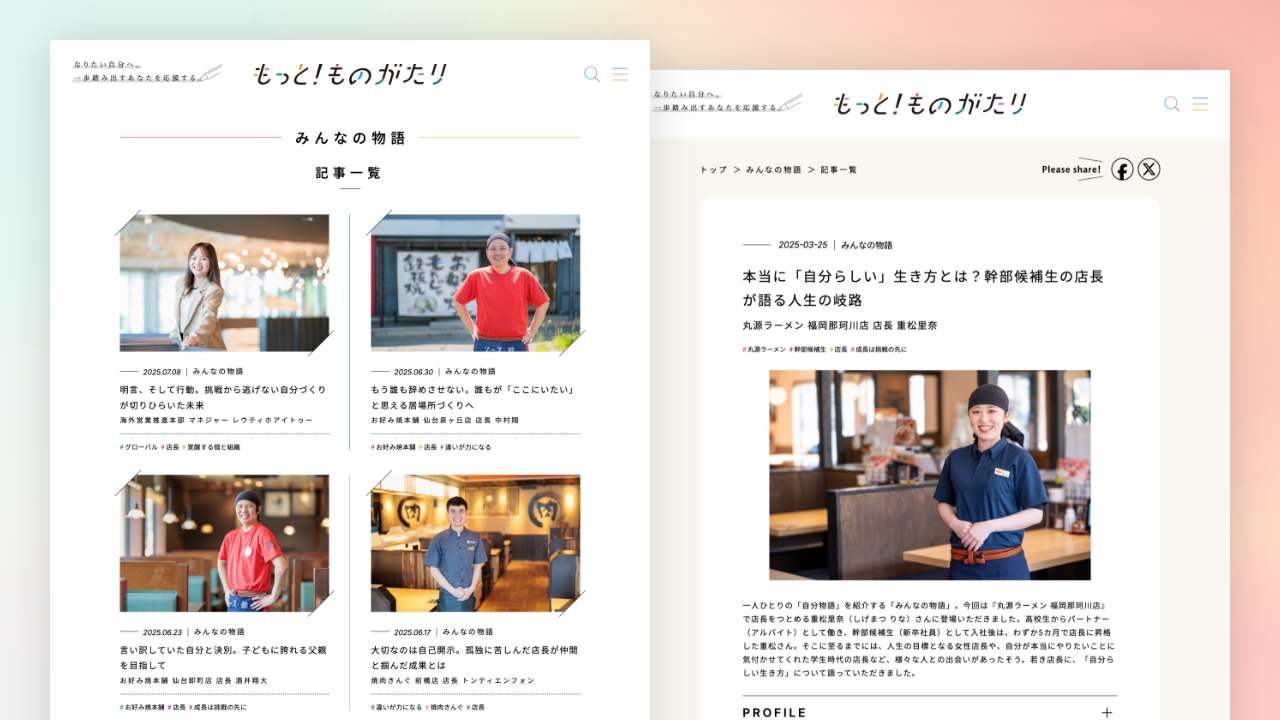Click the date text 2025.06.30

tap(414, 371)
